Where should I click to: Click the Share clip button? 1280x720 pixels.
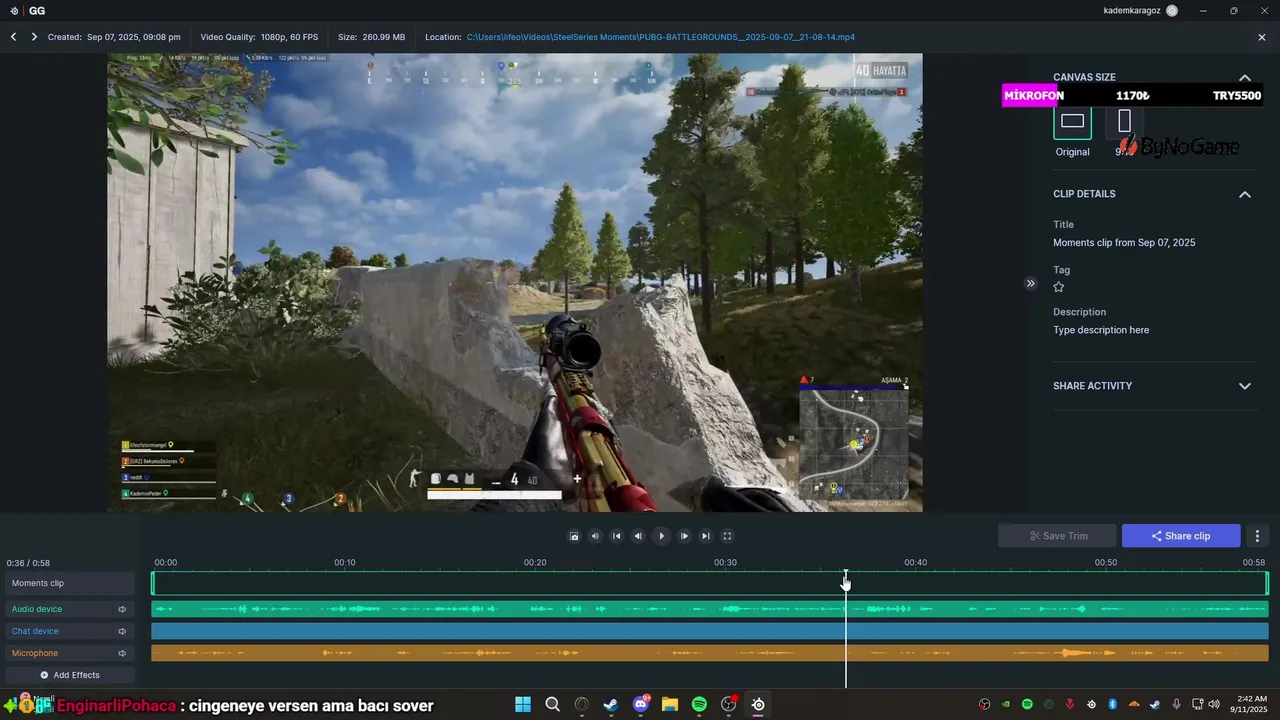click(x=1181, y=536)
